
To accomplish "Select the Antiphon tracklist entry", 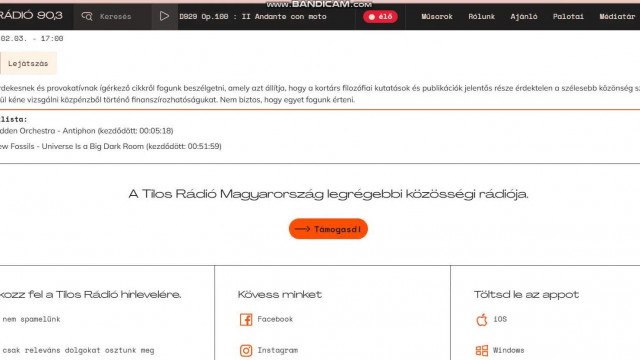I will coord(87,131).
